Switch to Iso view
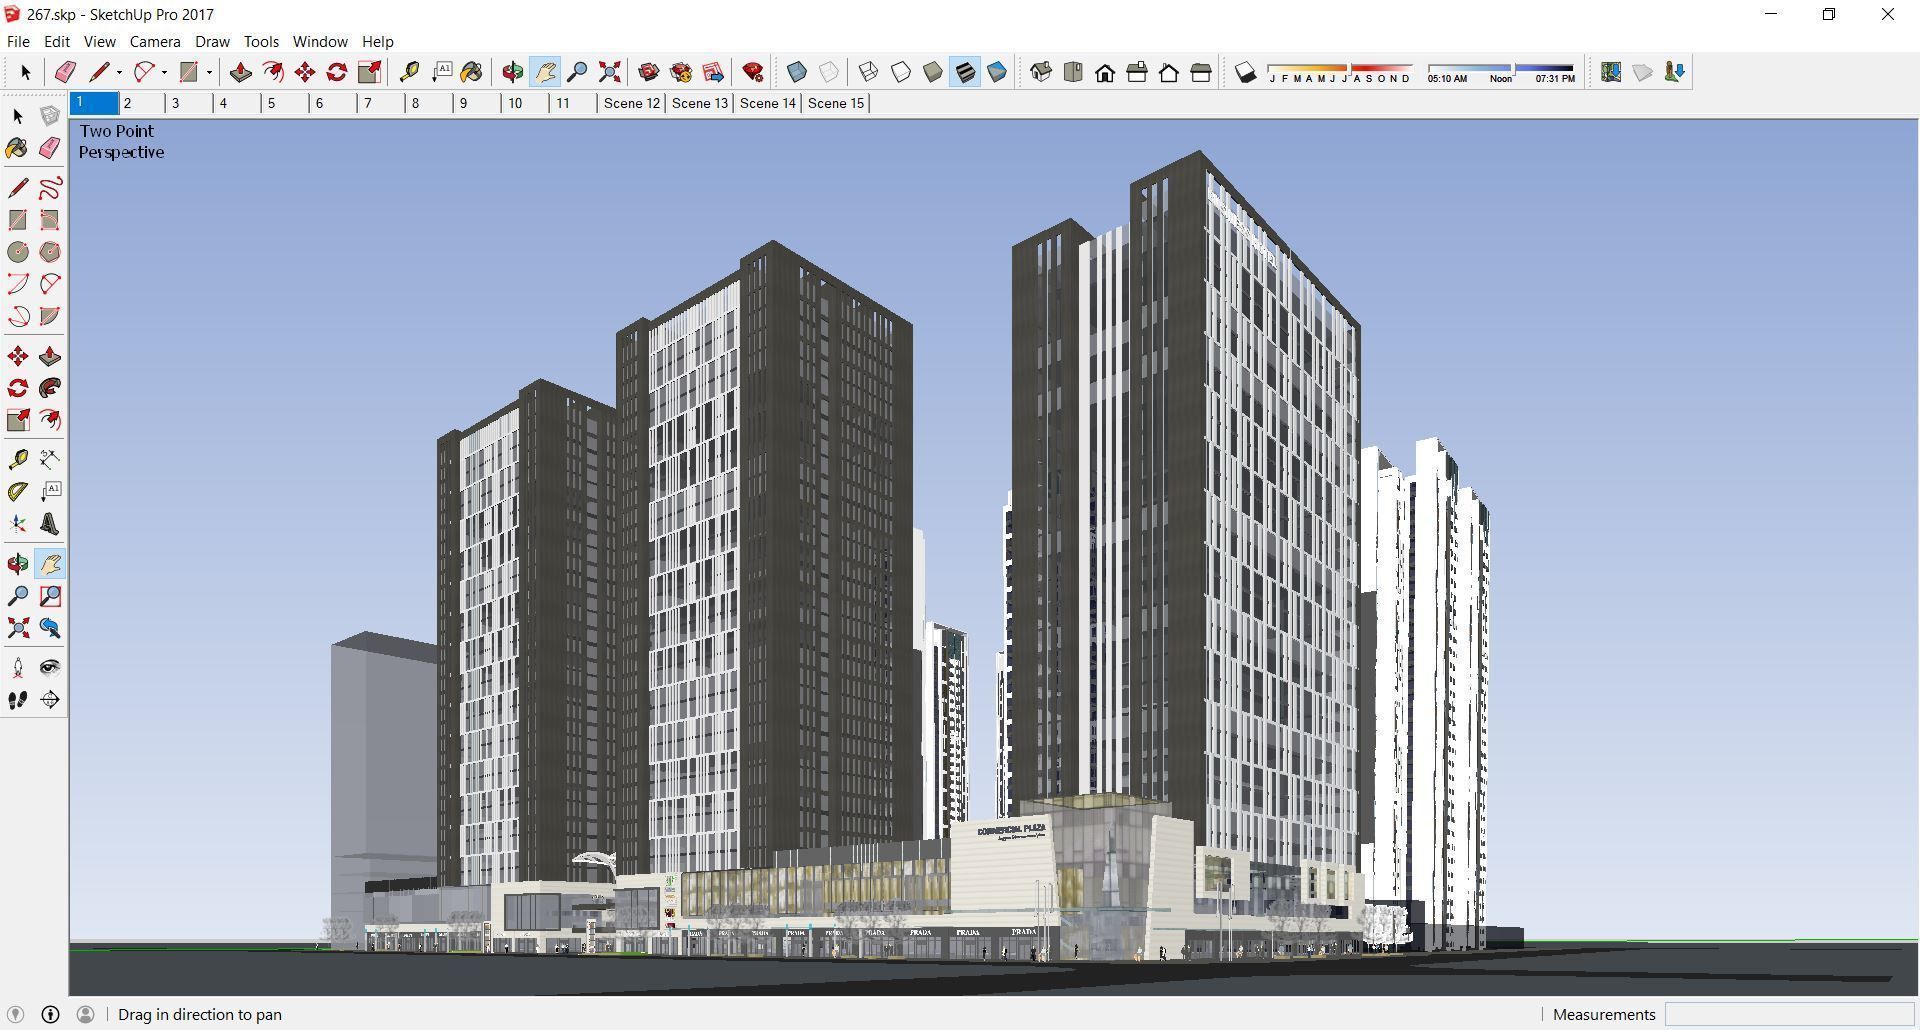 click(1041, 72)
